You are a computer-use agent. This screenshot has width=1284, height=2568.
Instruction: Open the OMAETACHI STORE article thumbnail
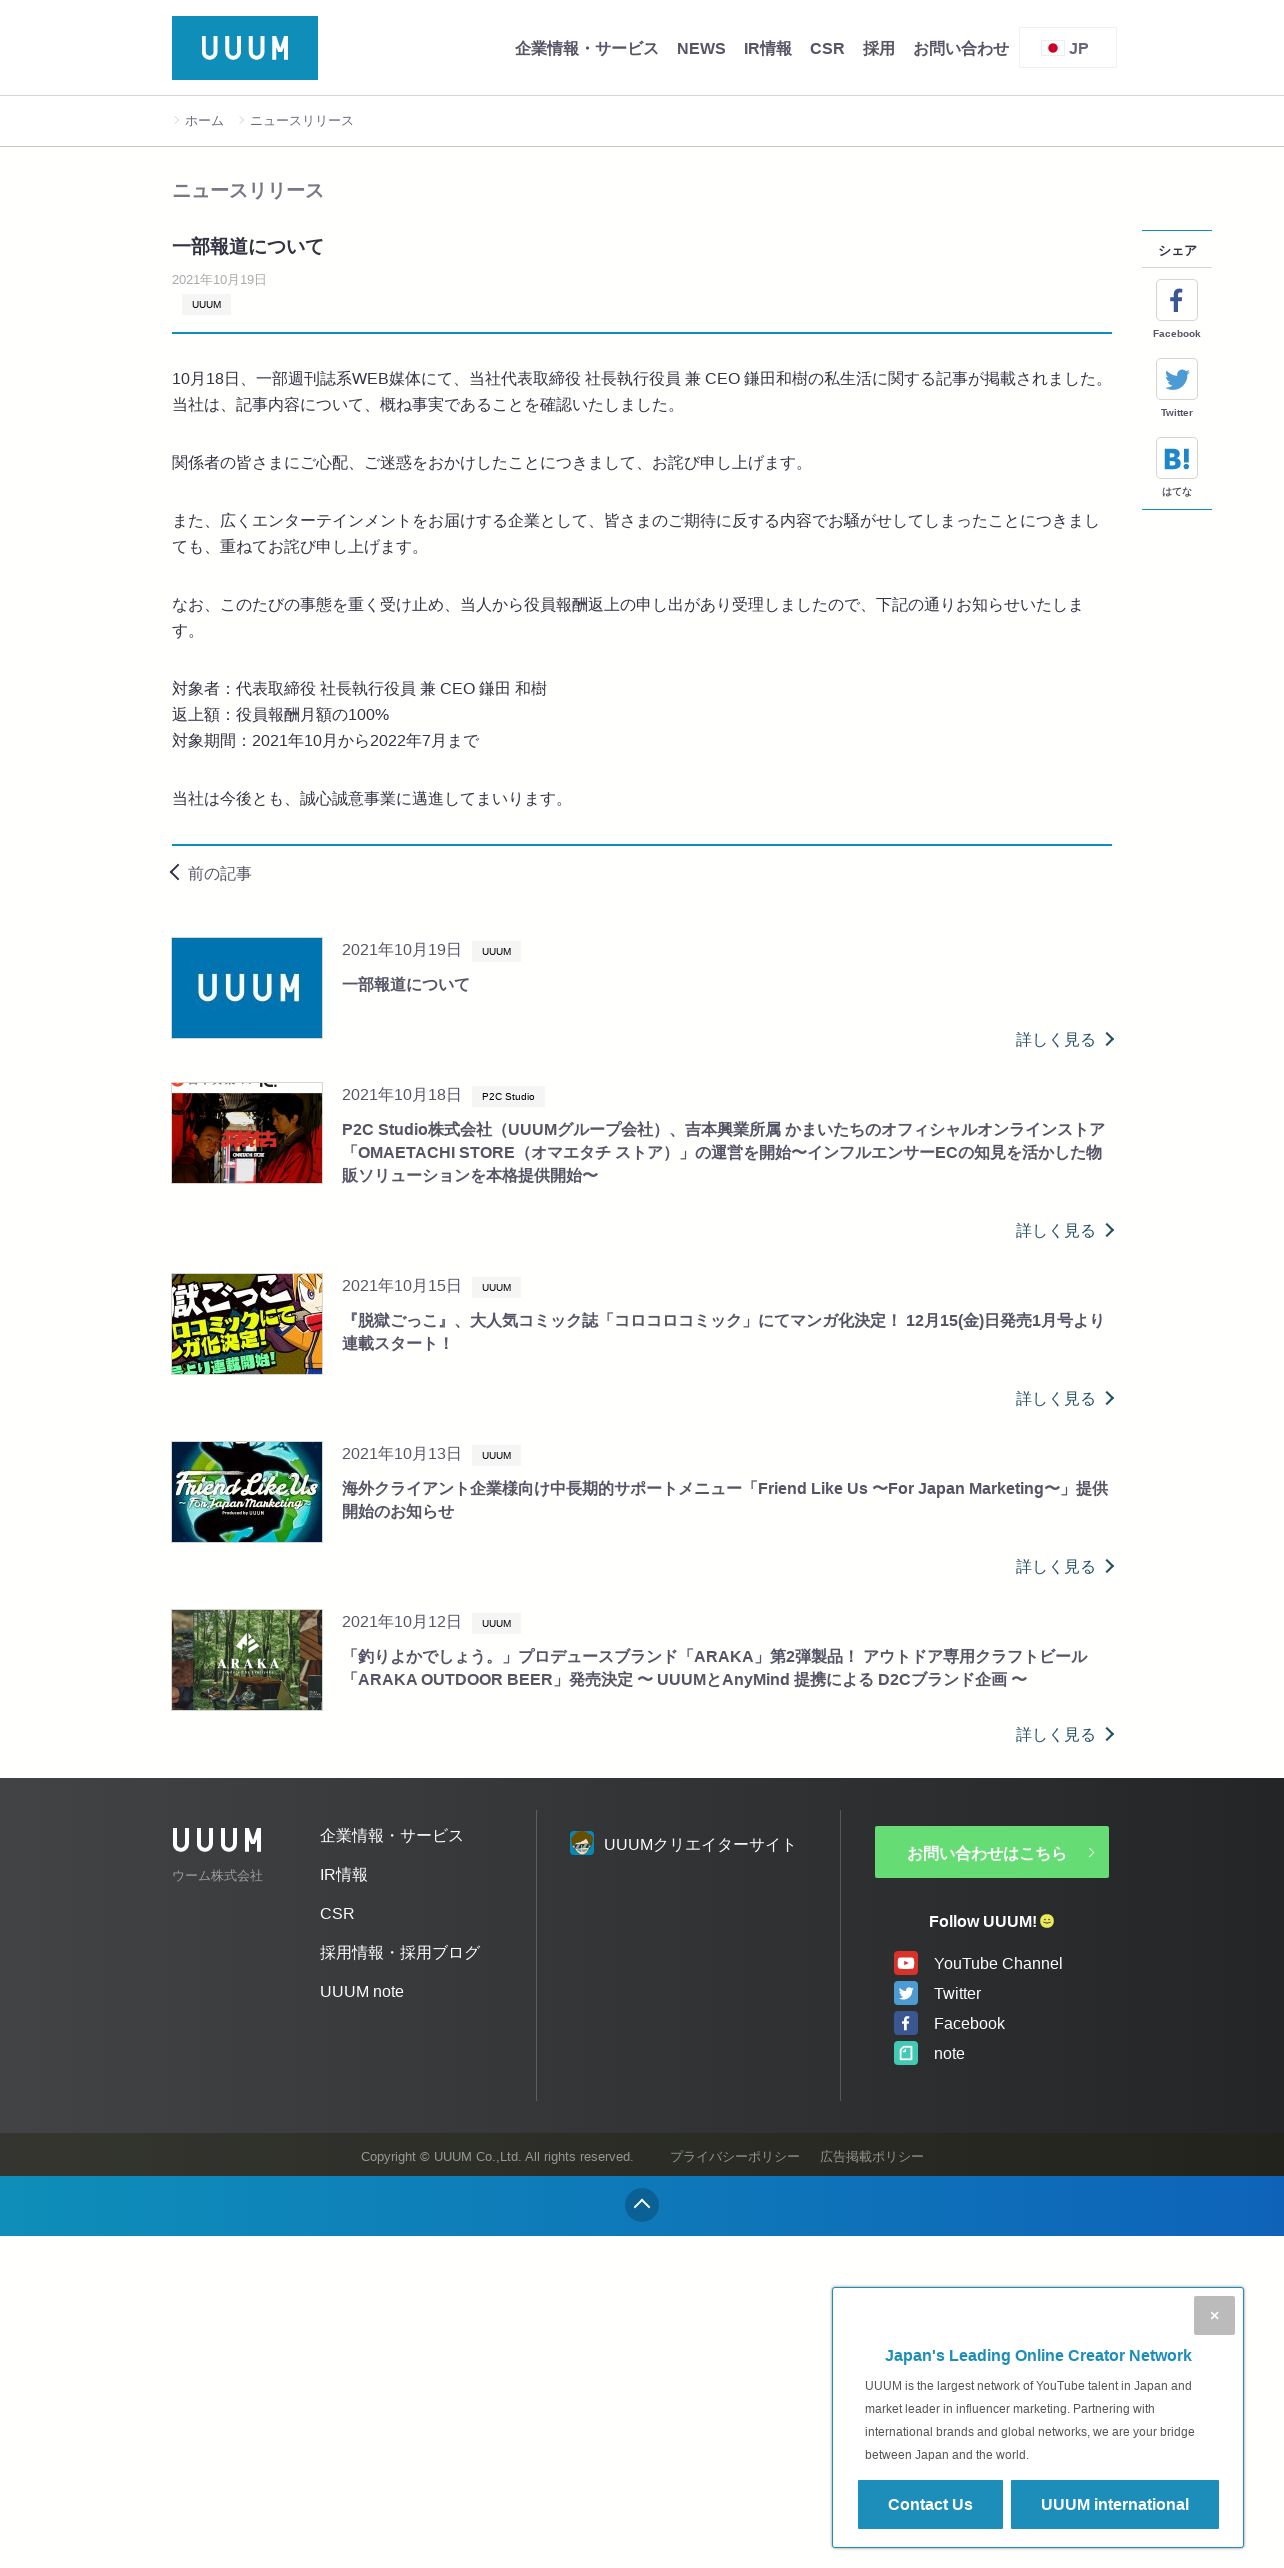tap(247, 1133)
